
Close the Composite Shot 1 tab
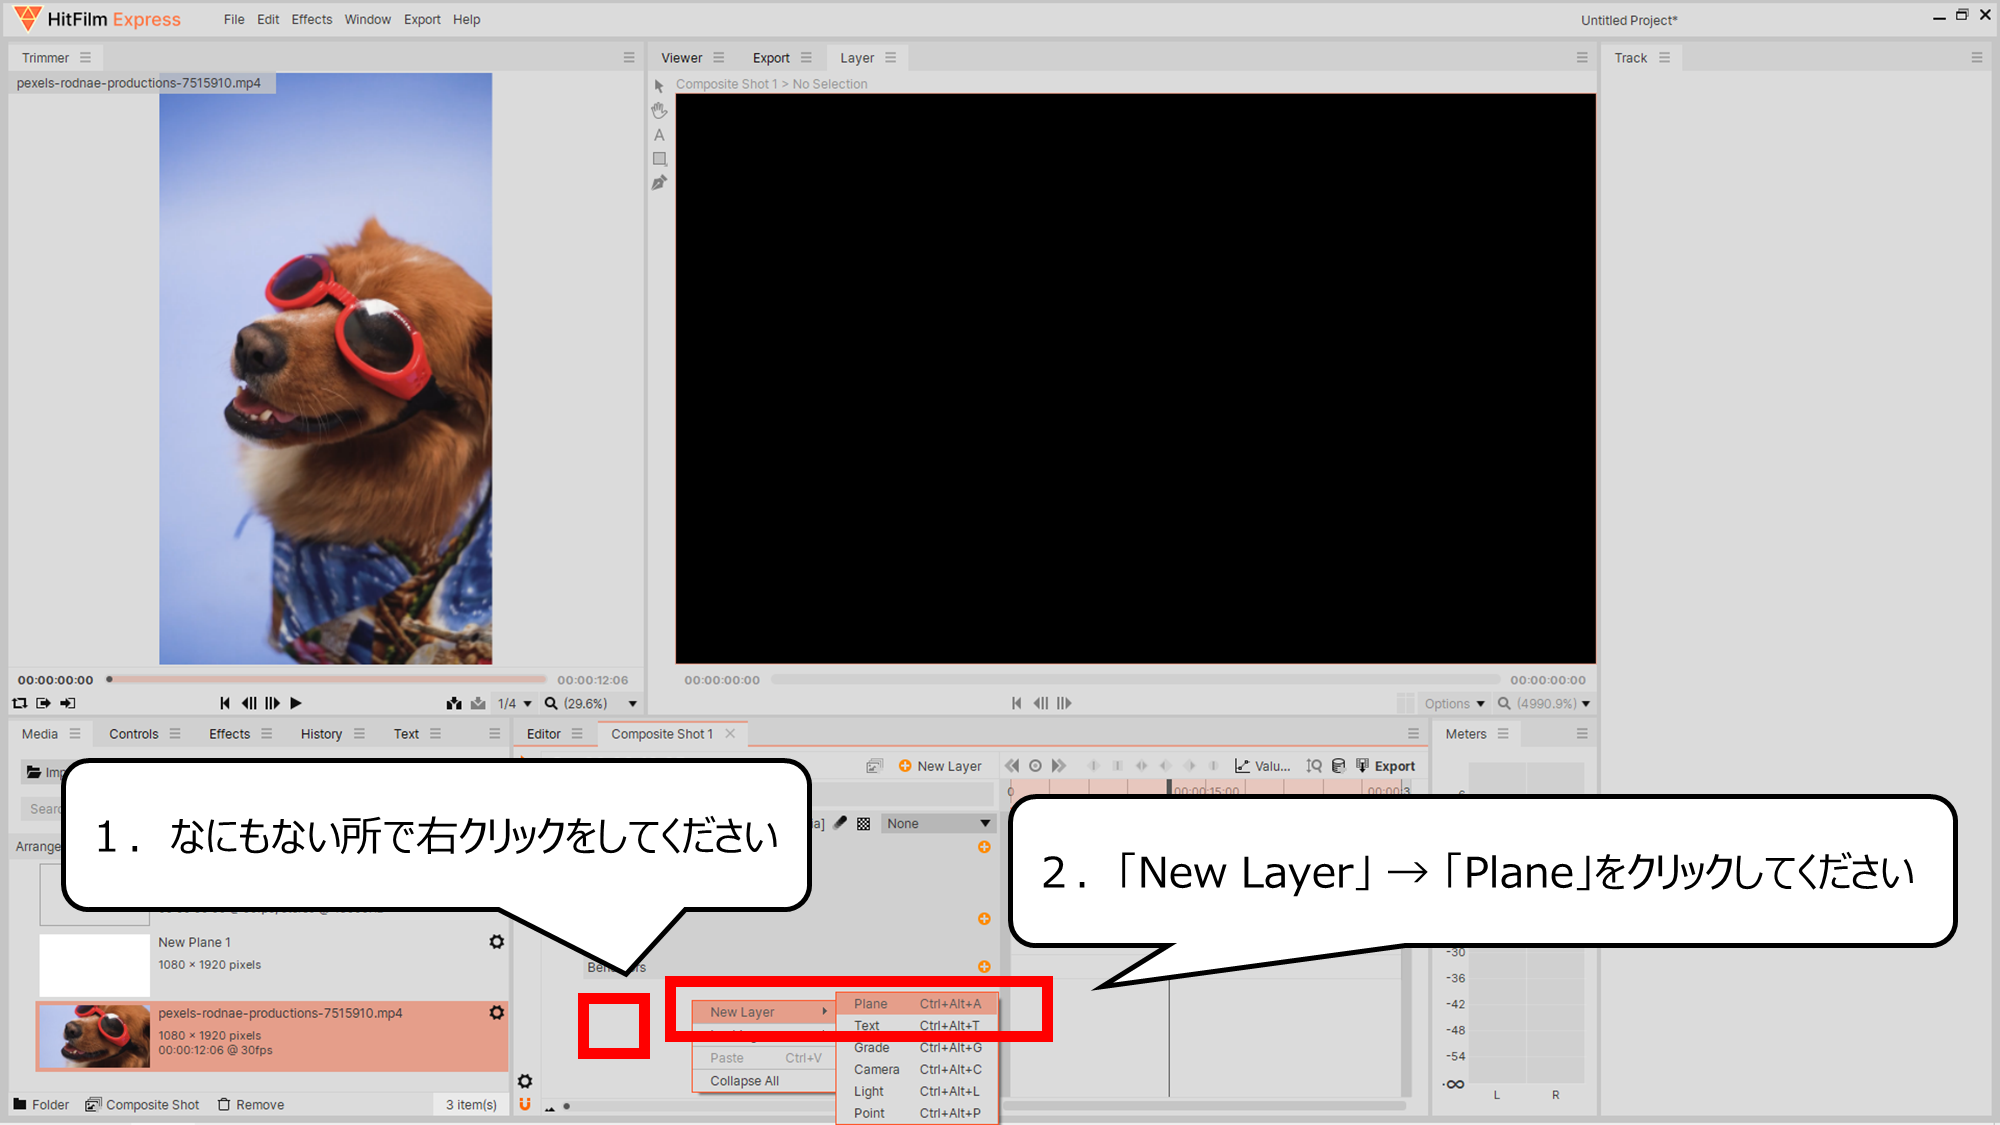click(730, 733)
